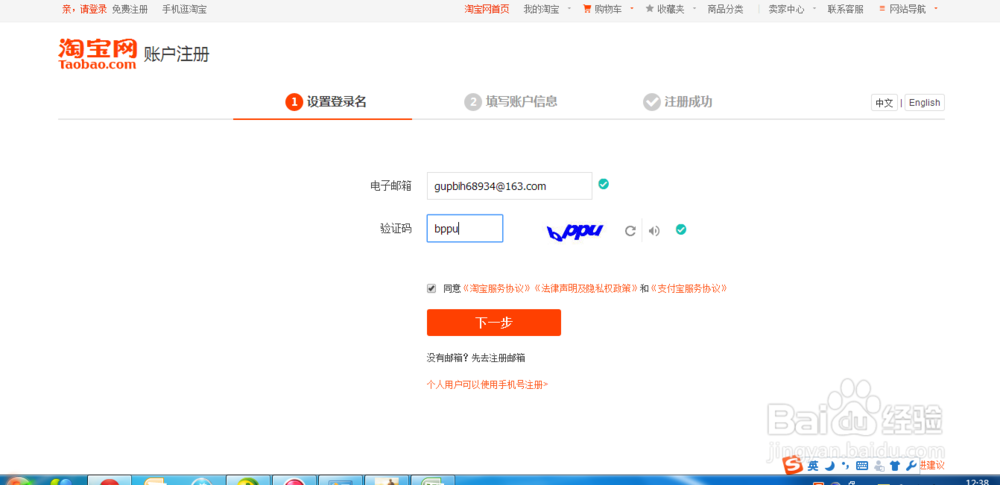Click the Sogou input method S logo

click(793, 466)
